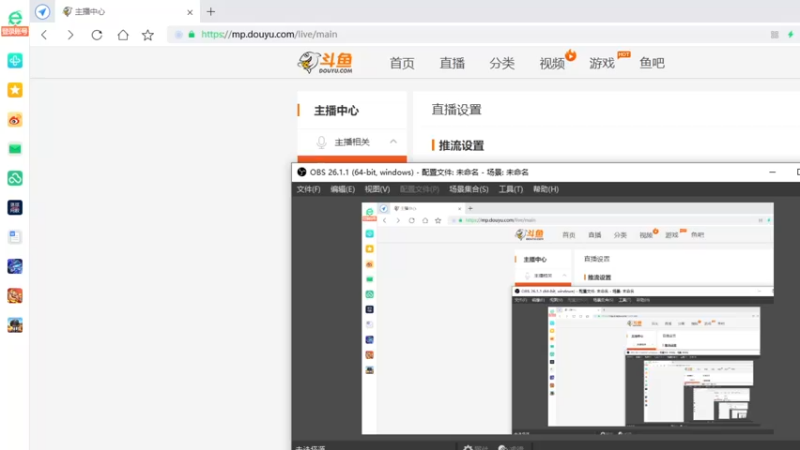Click the blue compass navigation button
Image resolution: width=800 pixels, height=450 pixels.
42,12
